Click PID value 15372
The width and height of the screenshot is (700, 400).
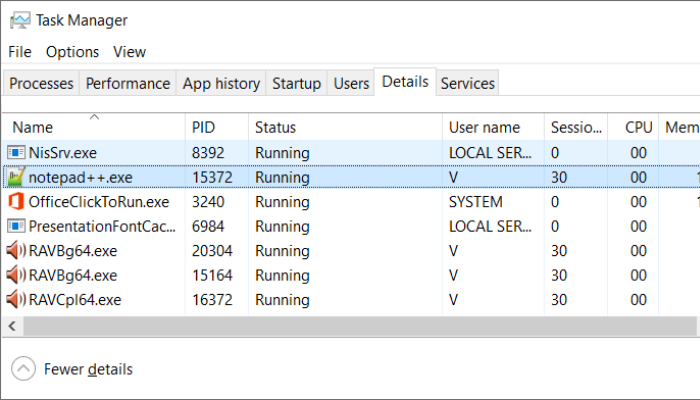tap(212, 177)
